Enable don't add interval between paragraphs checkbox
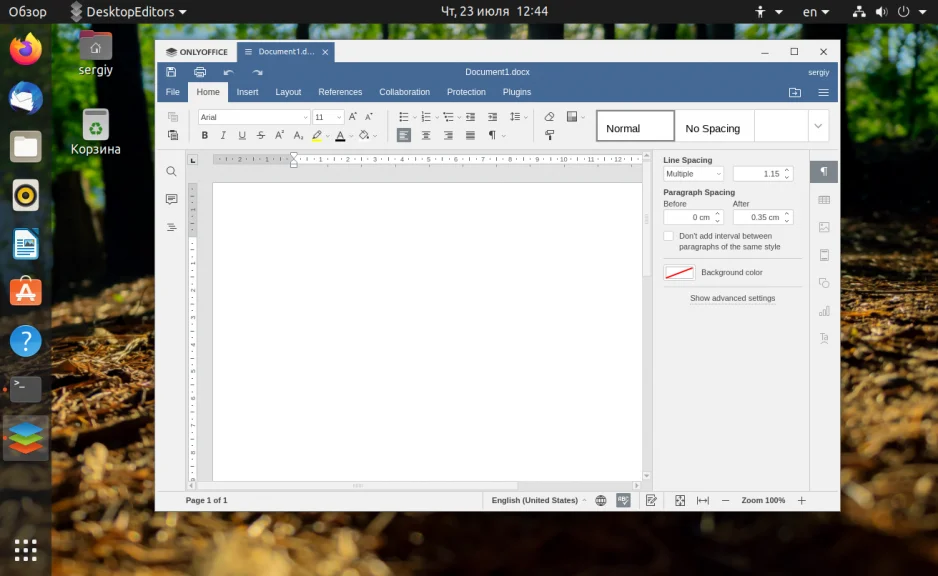This screenshot has height=576, width=938. point(669,236)
